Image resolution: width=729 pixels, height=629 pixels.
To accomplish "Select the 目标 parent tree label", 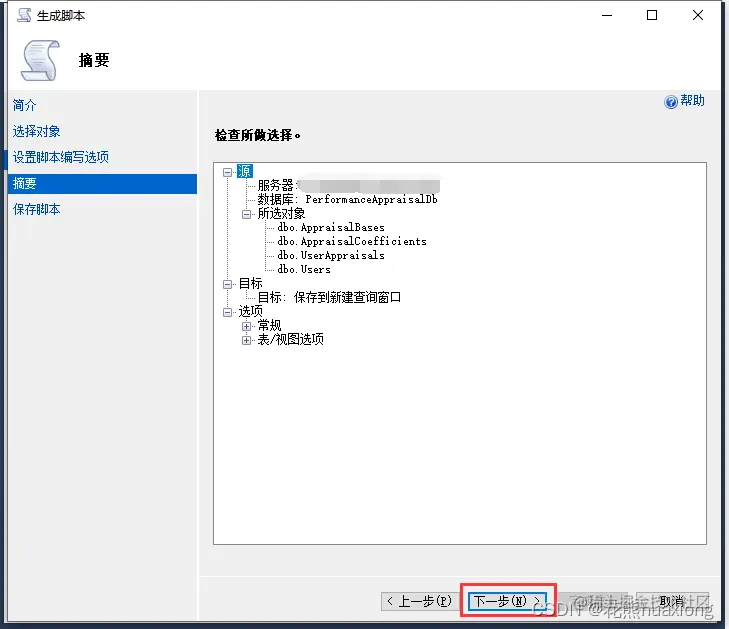I will [250, 283].
